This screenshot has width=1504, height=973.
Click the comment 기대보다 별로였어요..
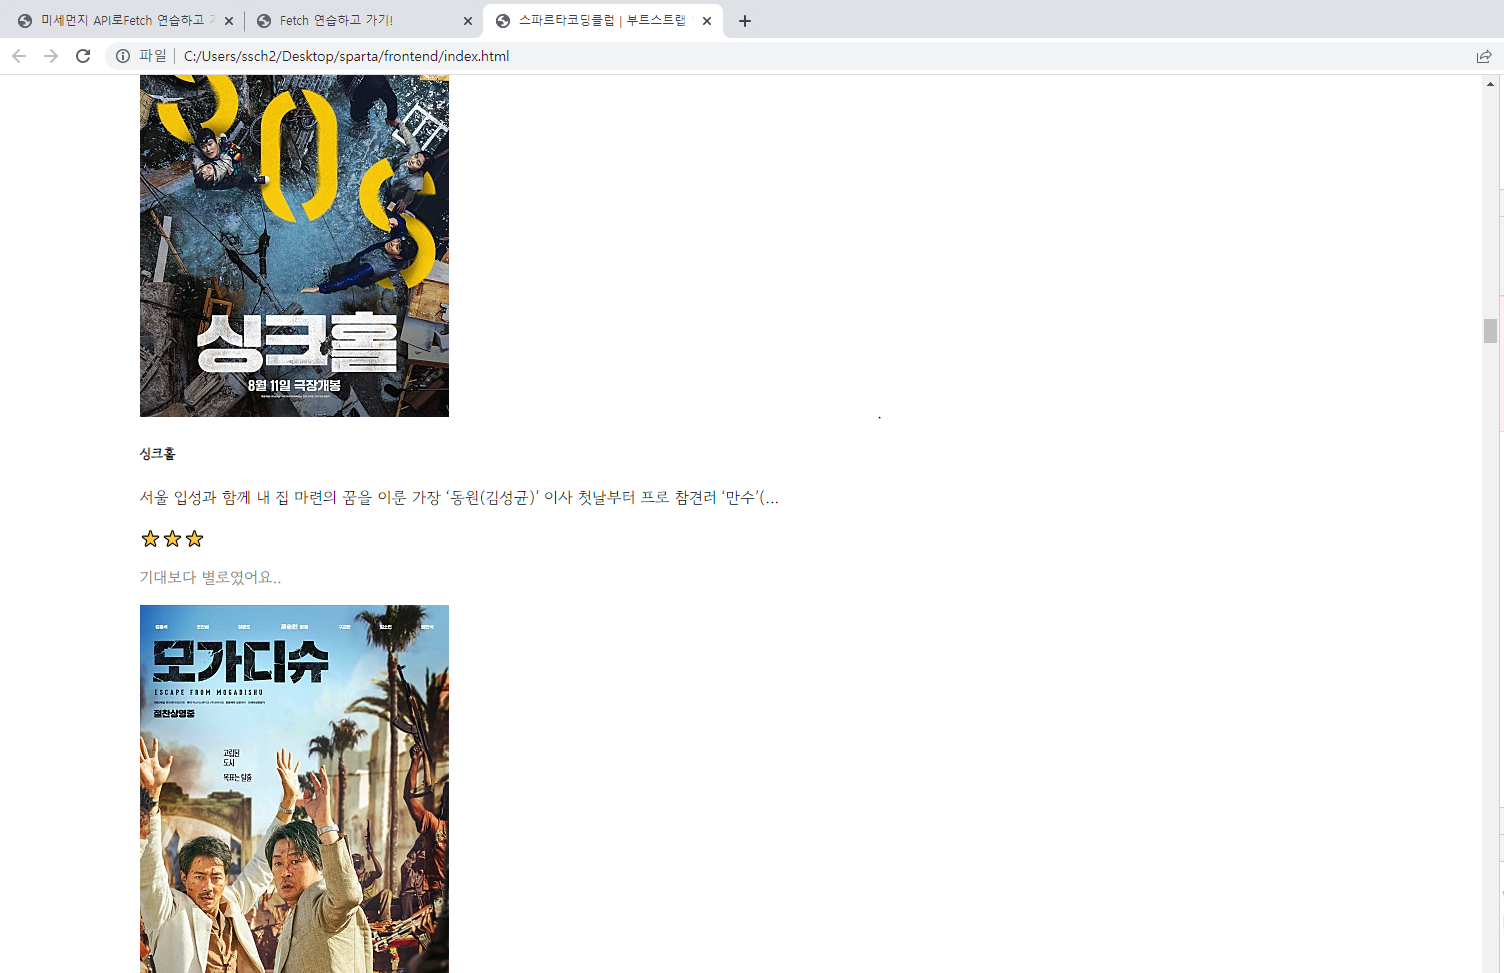click(x=210, y=578)
